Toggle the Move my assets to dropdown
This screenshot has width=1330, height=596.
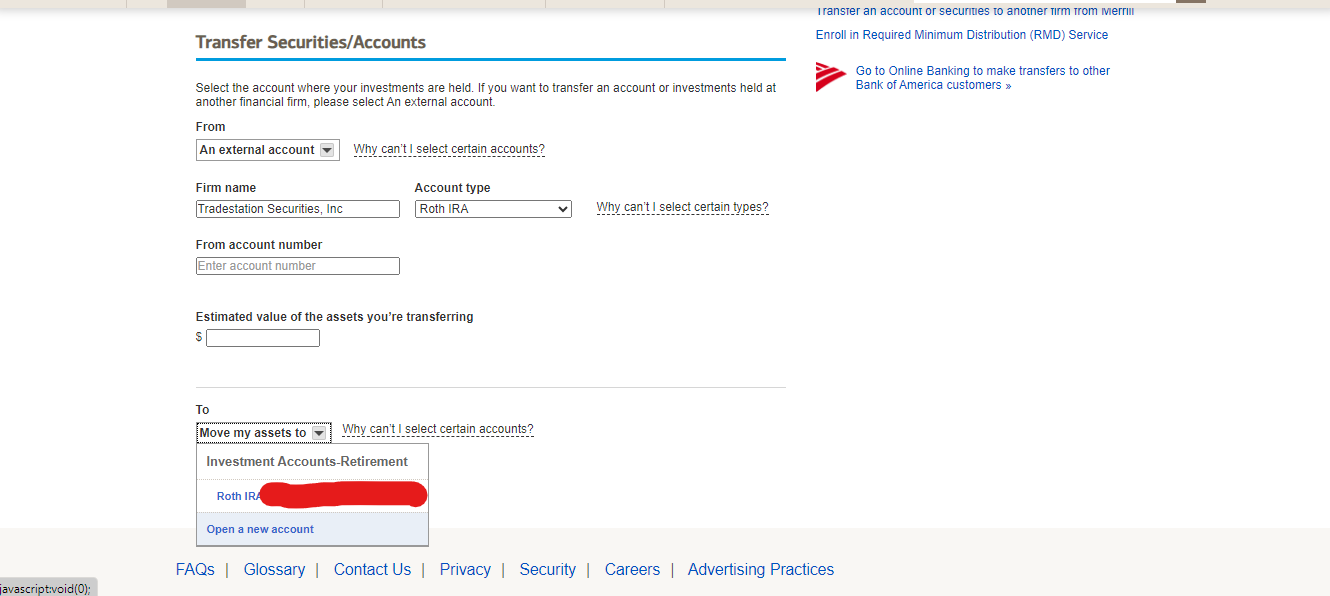coord(263,433)
